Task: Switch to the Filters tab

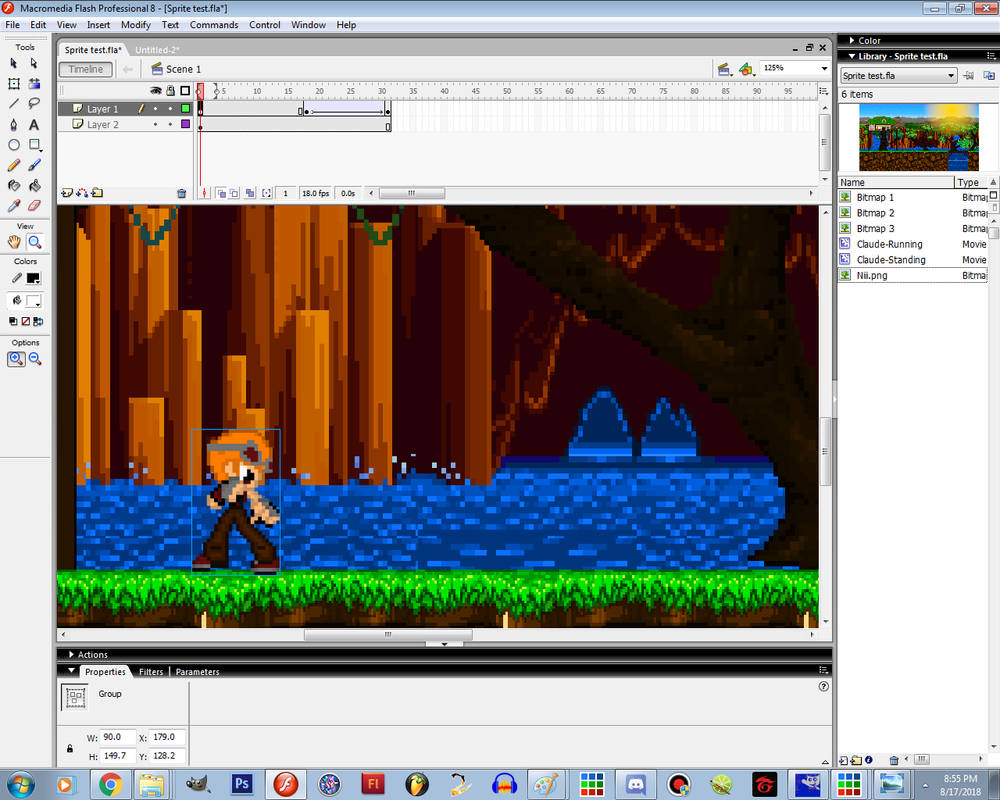Action: click(151, 671)
